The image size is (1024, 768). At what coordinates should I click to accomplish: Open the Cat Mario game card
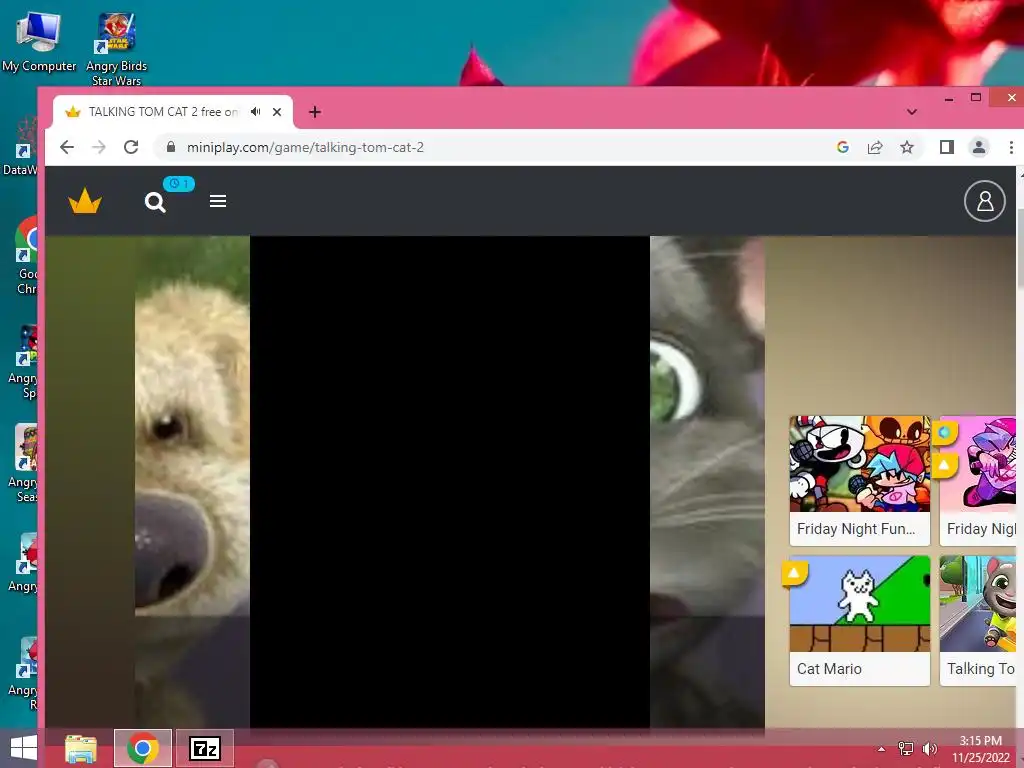pyautogui.click(x=859, y=620)
